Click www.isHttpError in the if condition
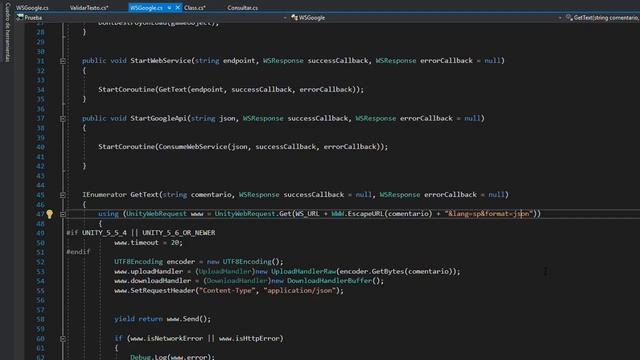 pos(249,338)
